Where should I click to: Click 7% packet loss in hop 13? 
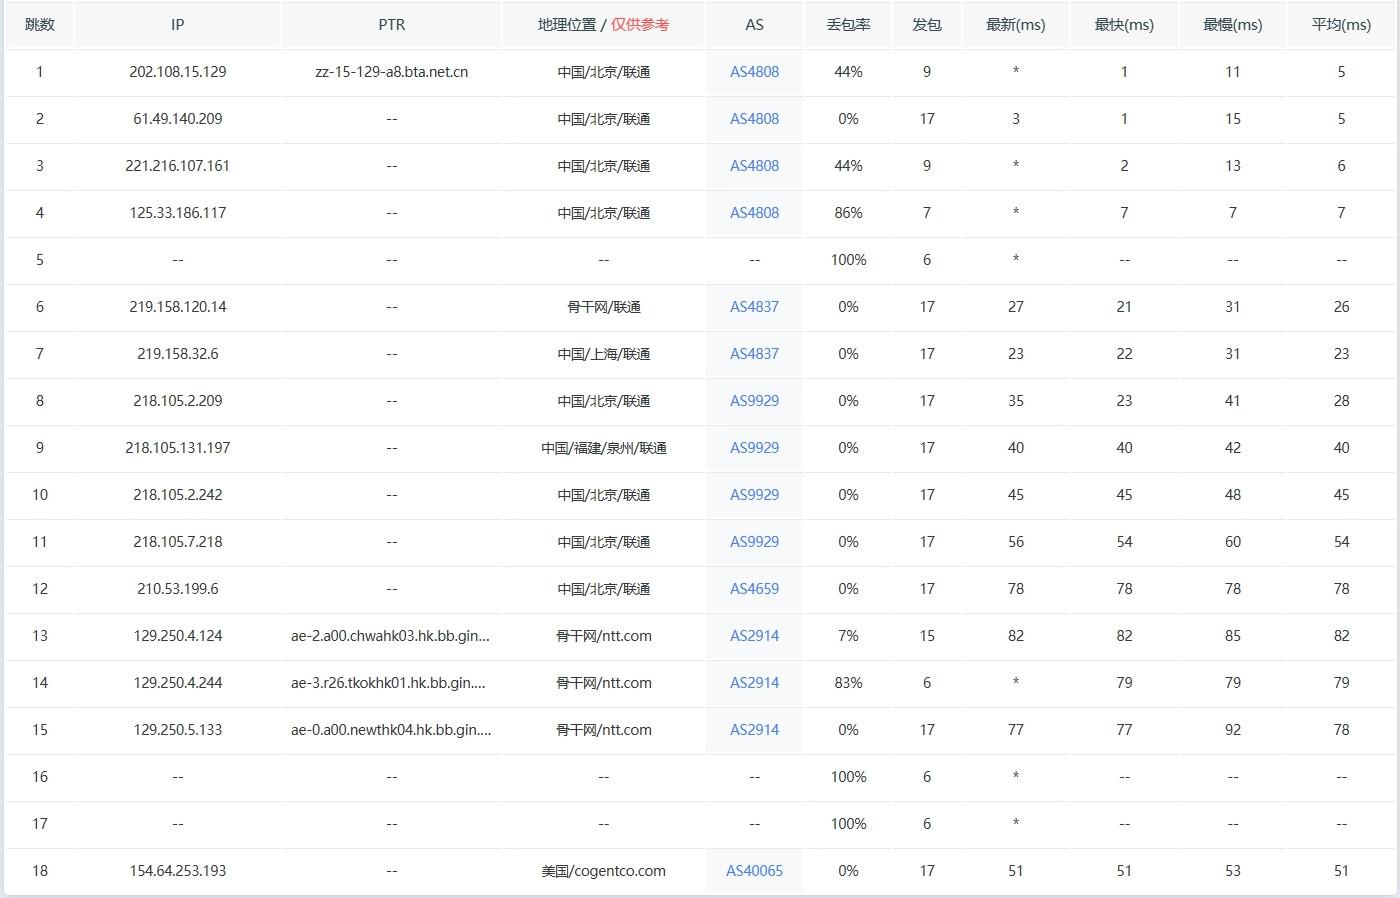tap(848, 636)
